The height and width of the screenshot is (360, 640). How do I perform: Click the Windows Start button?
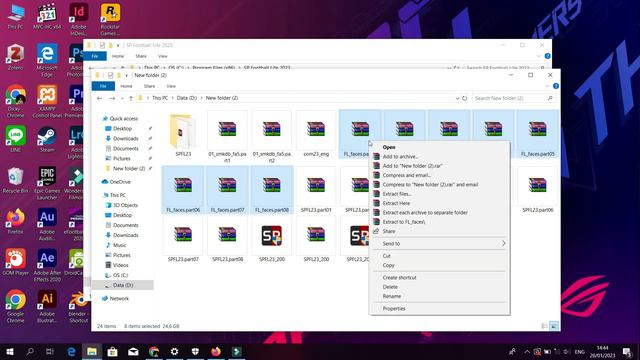9,351
